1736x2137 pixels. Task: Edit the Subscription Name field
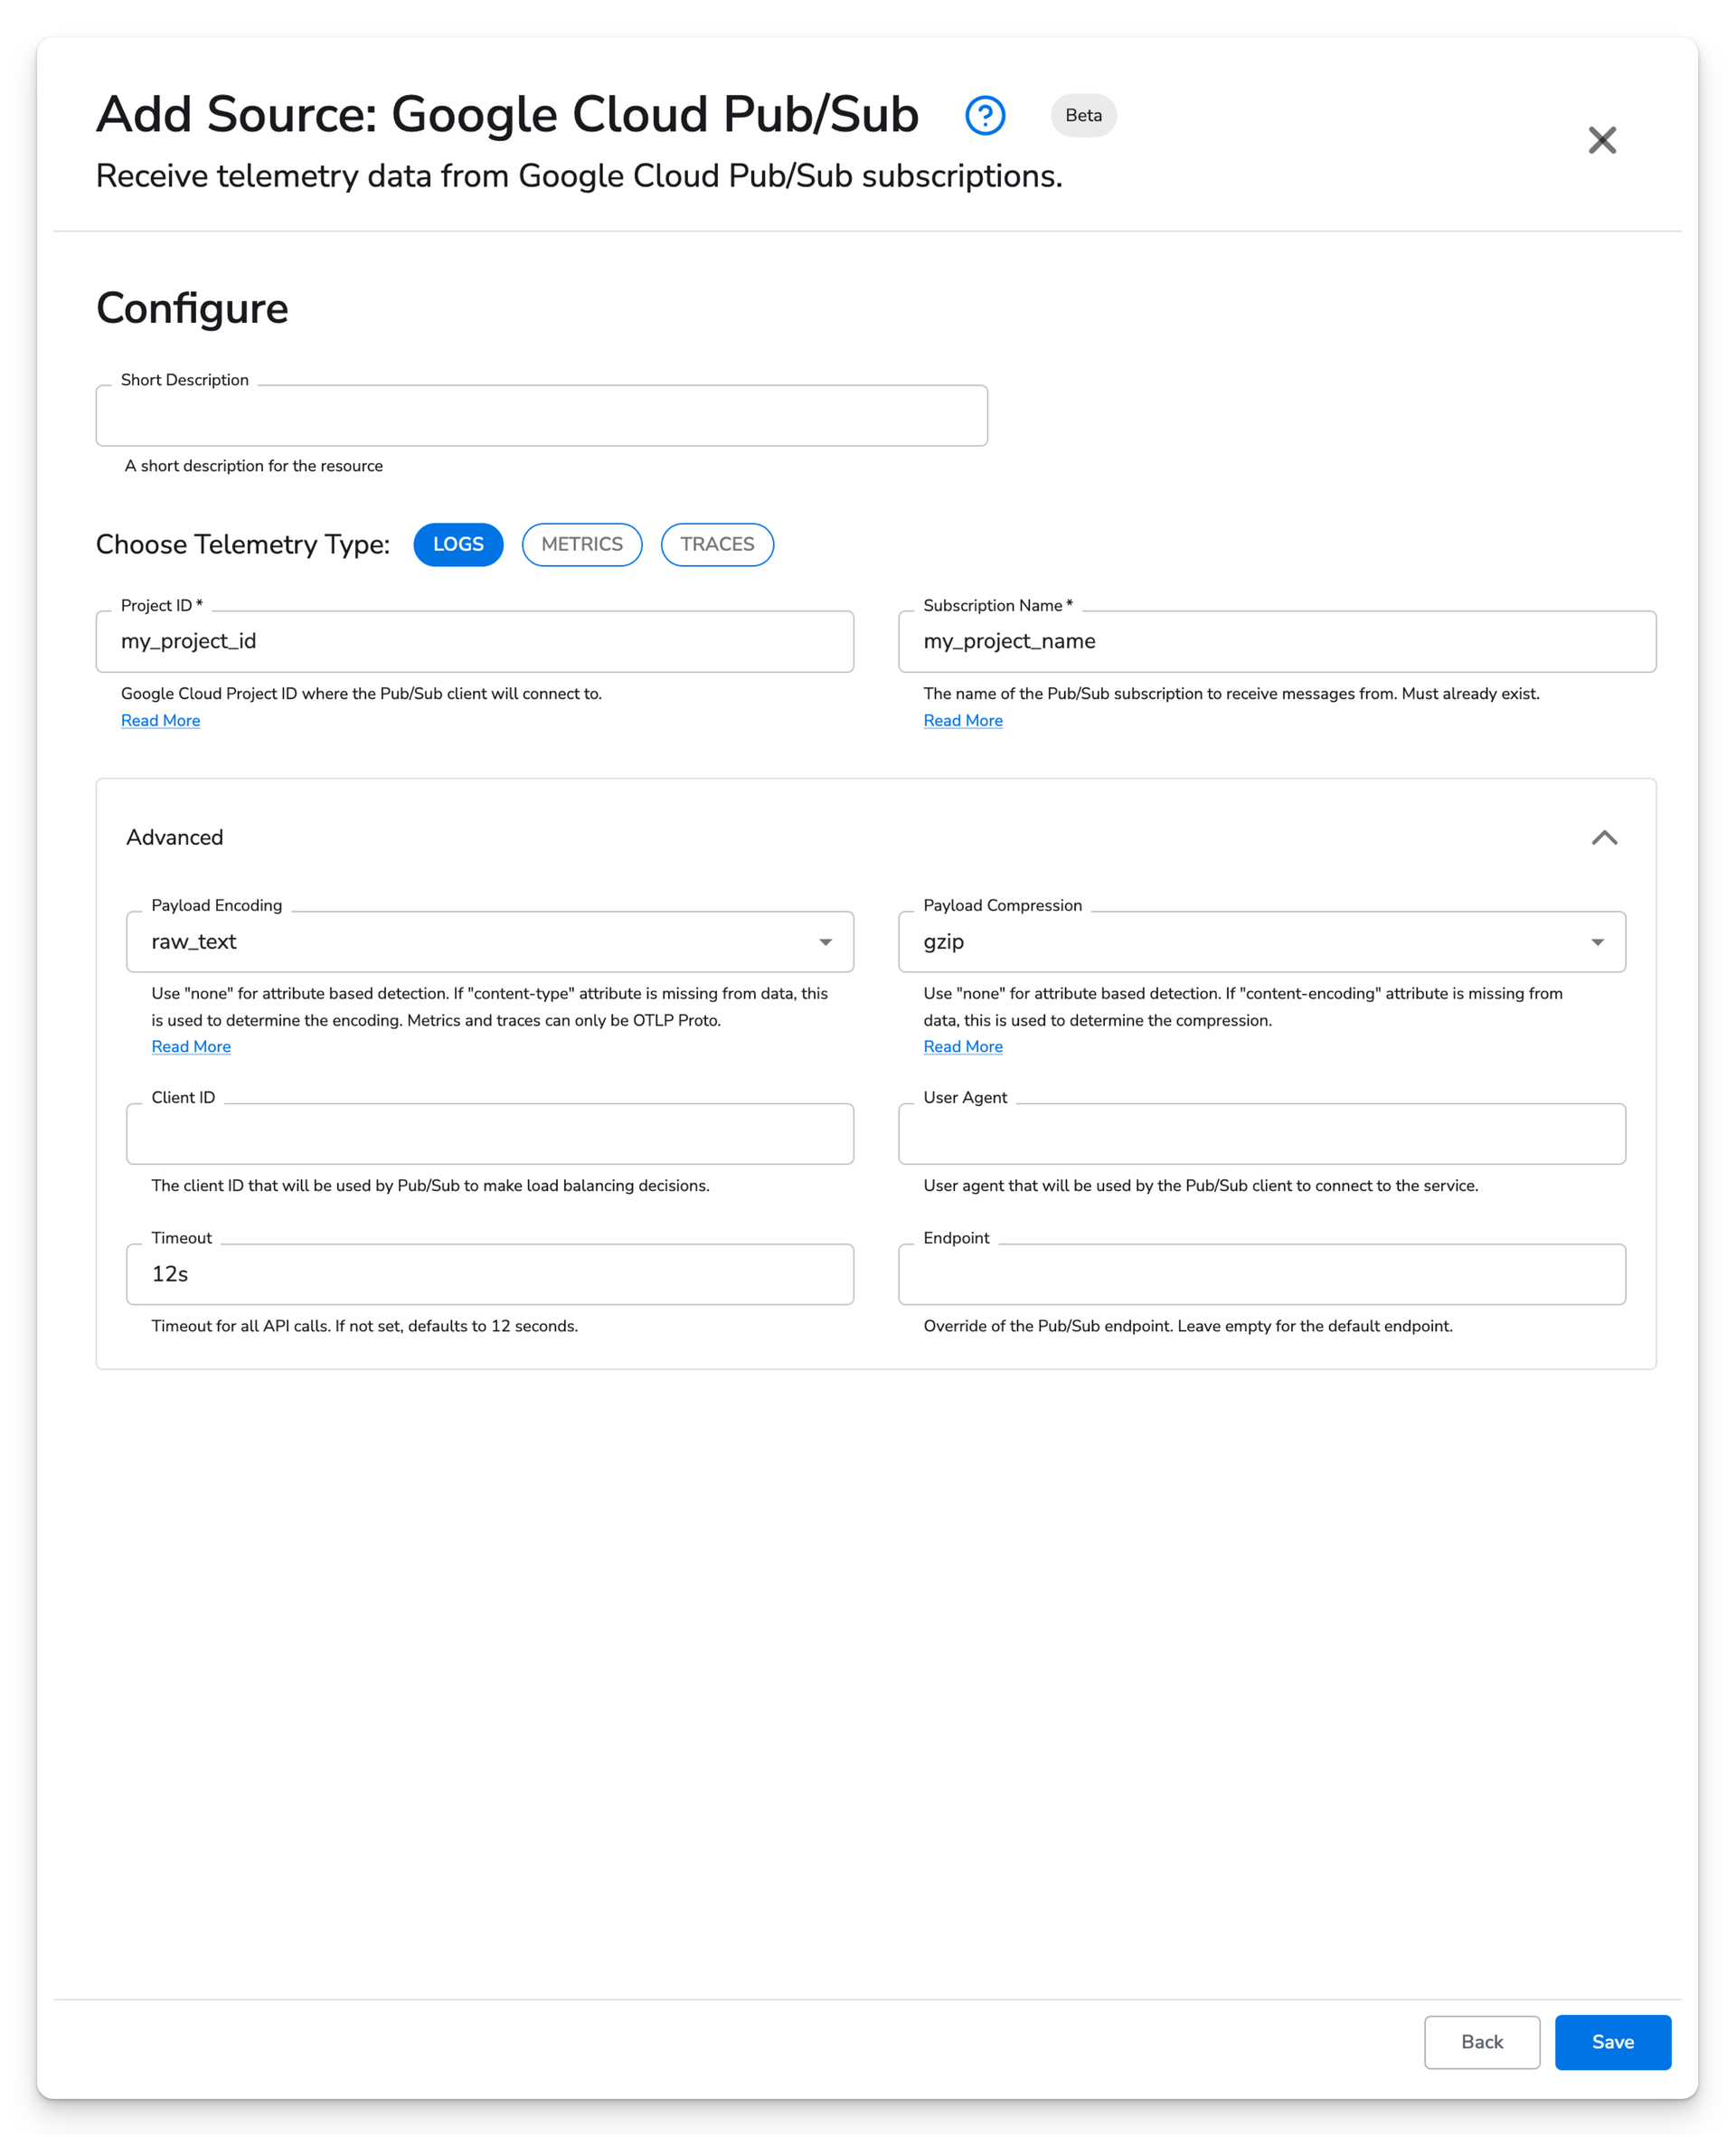tap(1277, 641)
